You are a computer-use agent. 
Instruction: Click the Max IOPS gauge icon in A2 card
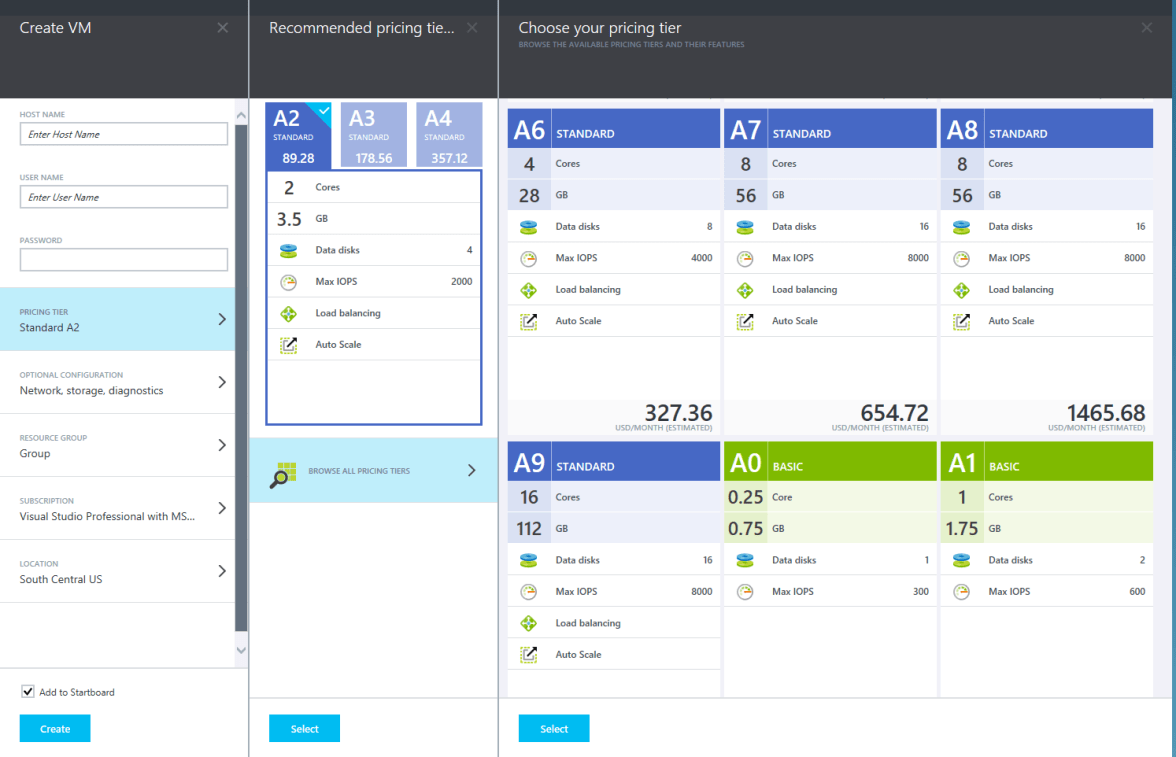(x=289, y=282)
